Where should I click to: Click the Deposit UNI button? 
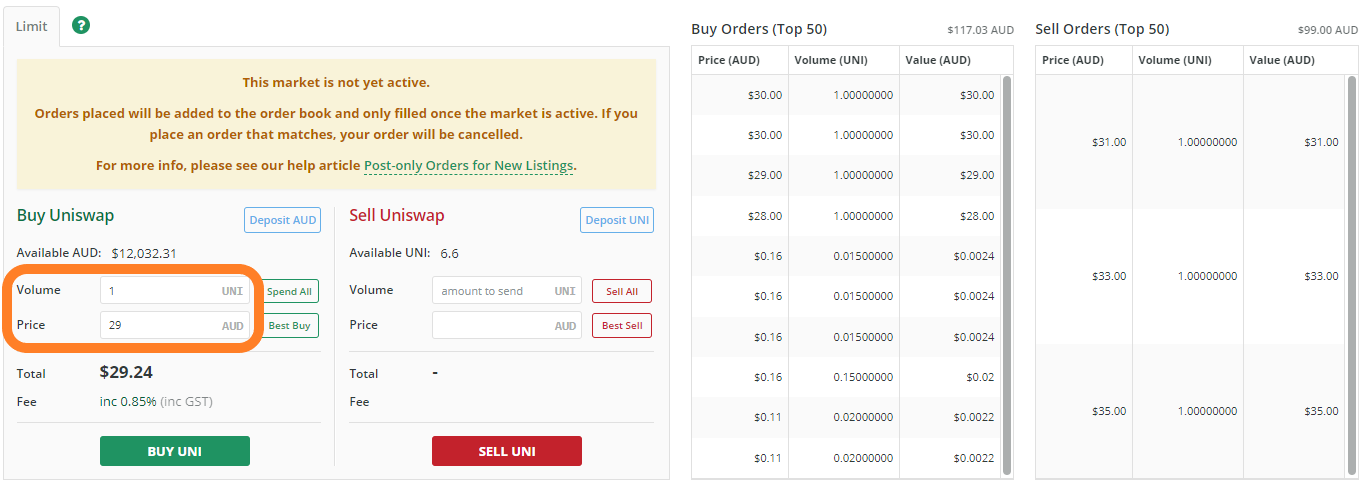(x=617, y=220)
